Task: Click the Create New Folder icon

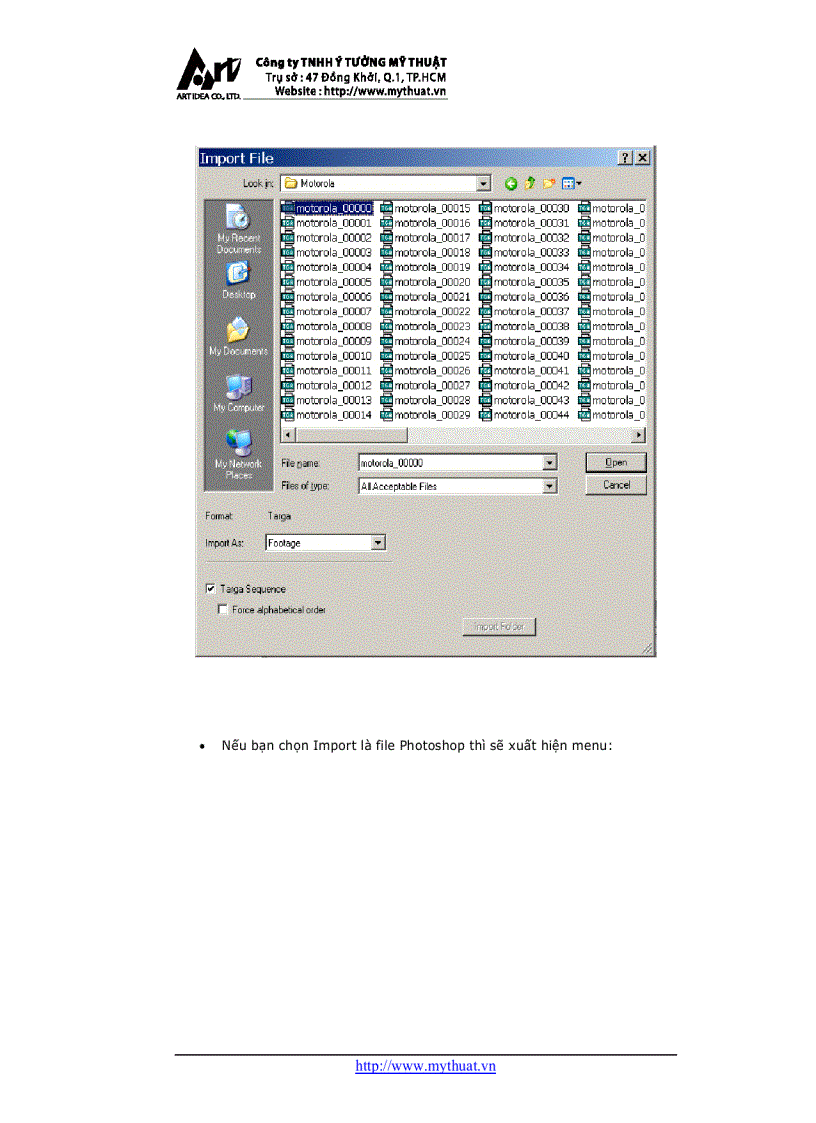Action: pos(549,184)
